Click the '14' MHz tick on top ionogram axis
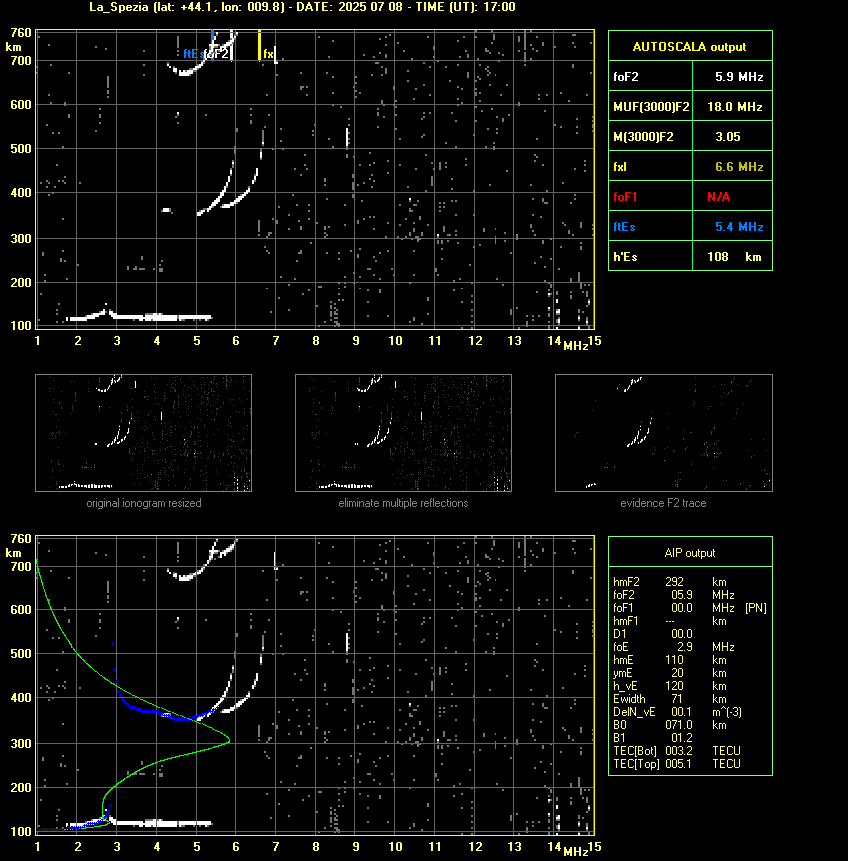848x861 pixels. 554,341
